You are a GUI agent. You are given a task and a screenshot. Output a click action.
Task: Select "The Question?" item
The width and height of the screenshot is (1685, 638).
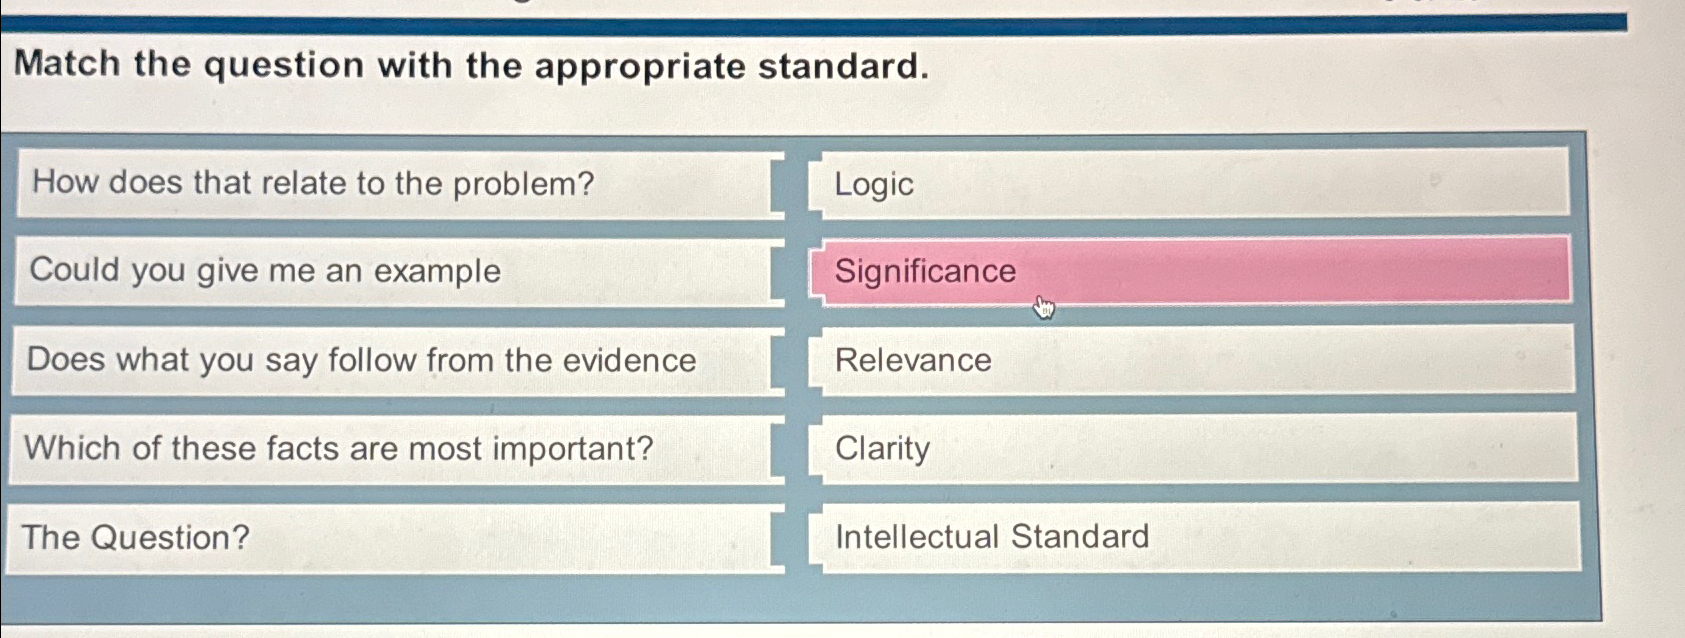[390, 537]
